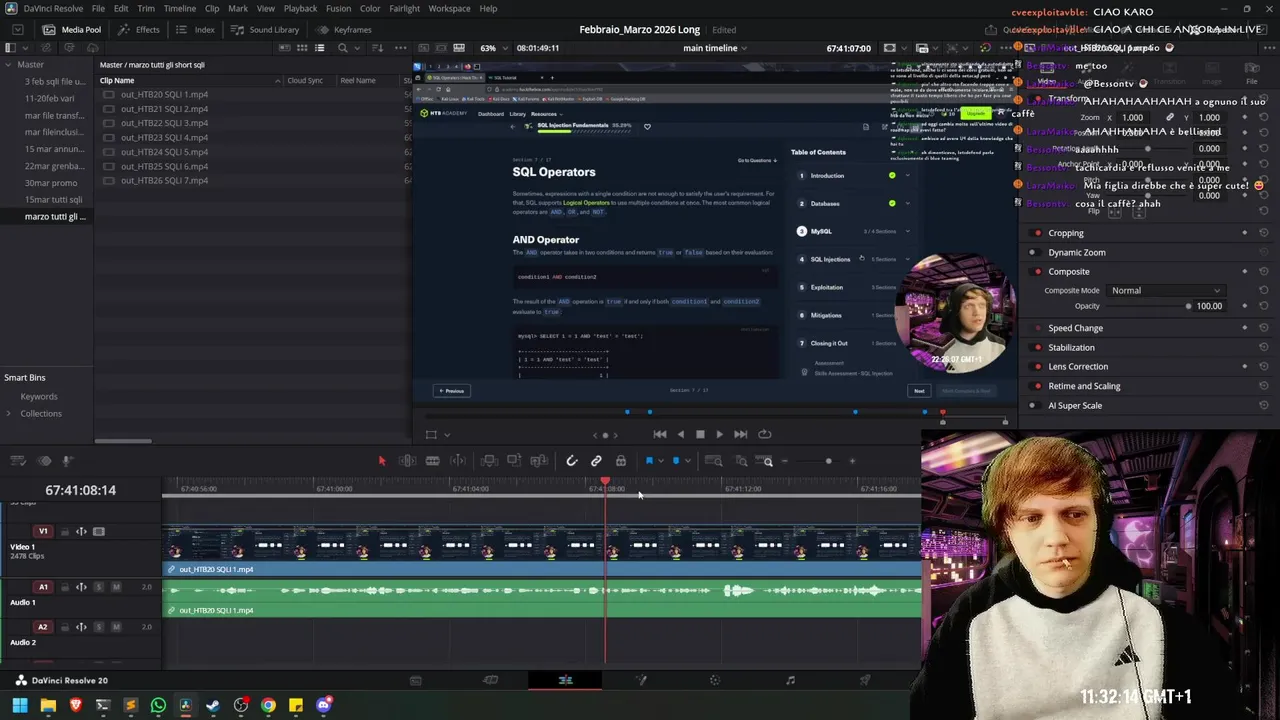This screenshot has width=1280, height=720.
Task: Click the Insert Clip edit icon
Action: coord(489,461)
